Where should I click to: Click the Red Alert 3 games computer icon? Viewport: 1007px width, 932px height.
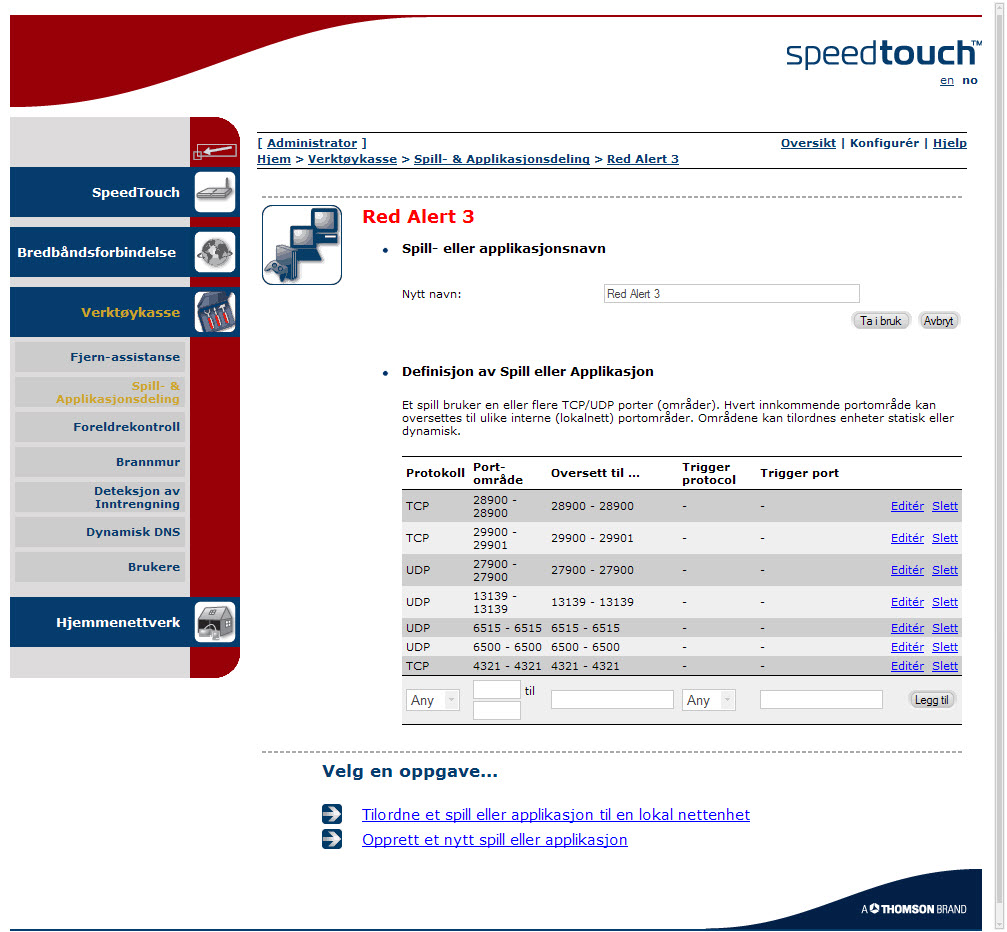pyautogui.click(x=302, y=245)
